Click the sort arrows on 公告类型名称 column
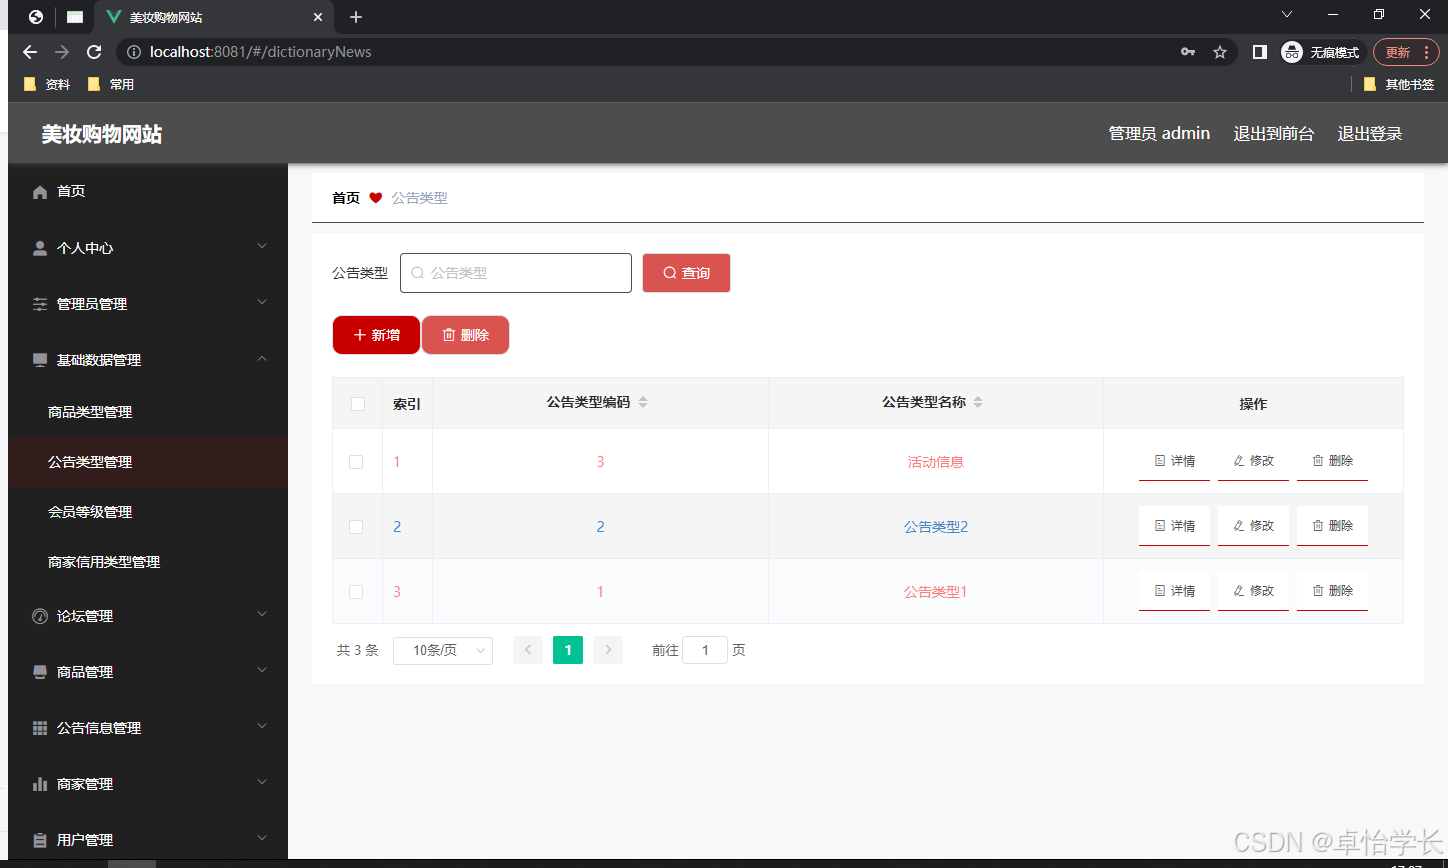The height and width of the screenshot is (868, 1448). click(x=978, y=402)
